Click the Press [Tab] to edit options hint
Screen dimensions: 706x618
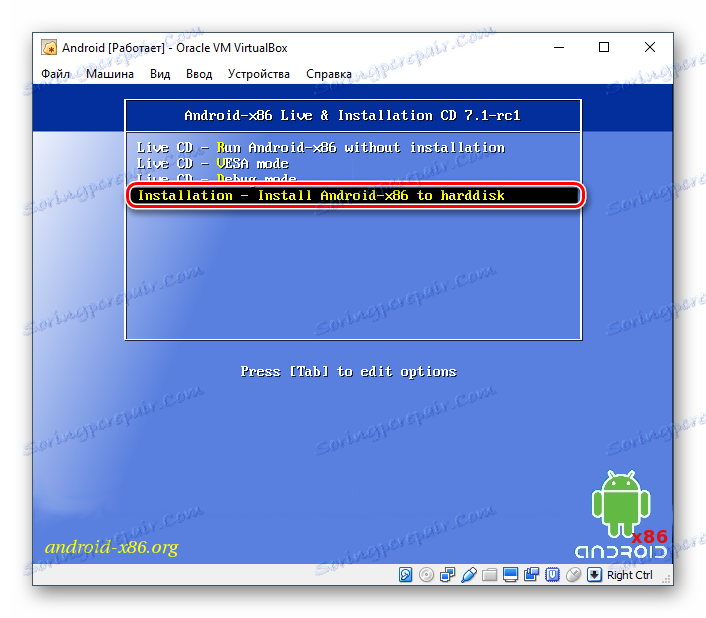(x=348, y=371)
